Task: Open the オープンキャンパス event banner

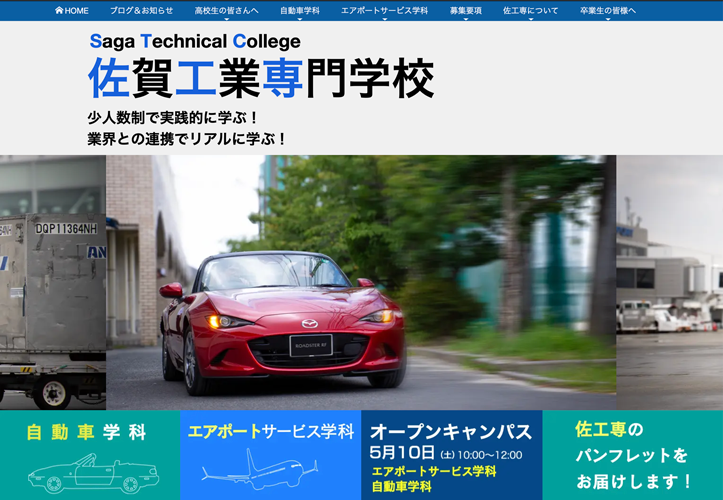Action: pyautogui.click(x=451, y=432)
